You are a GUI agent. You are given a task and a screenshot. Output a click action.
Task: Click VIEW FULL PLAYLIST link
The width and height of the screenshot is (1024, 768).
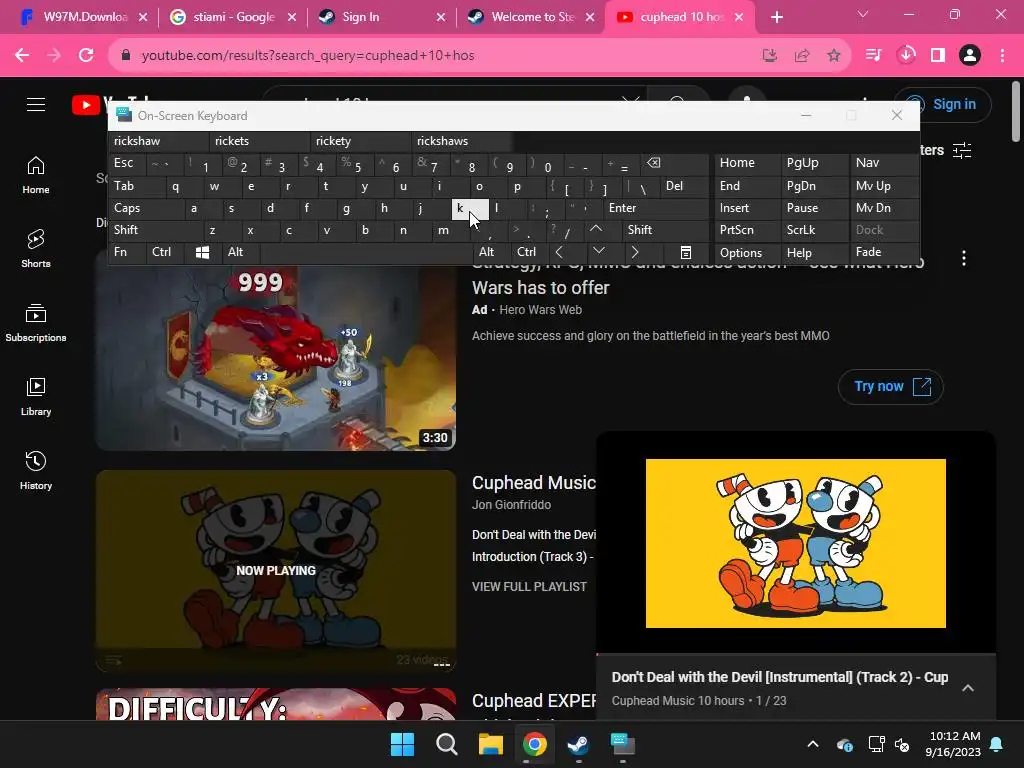(x=529, y=586)
